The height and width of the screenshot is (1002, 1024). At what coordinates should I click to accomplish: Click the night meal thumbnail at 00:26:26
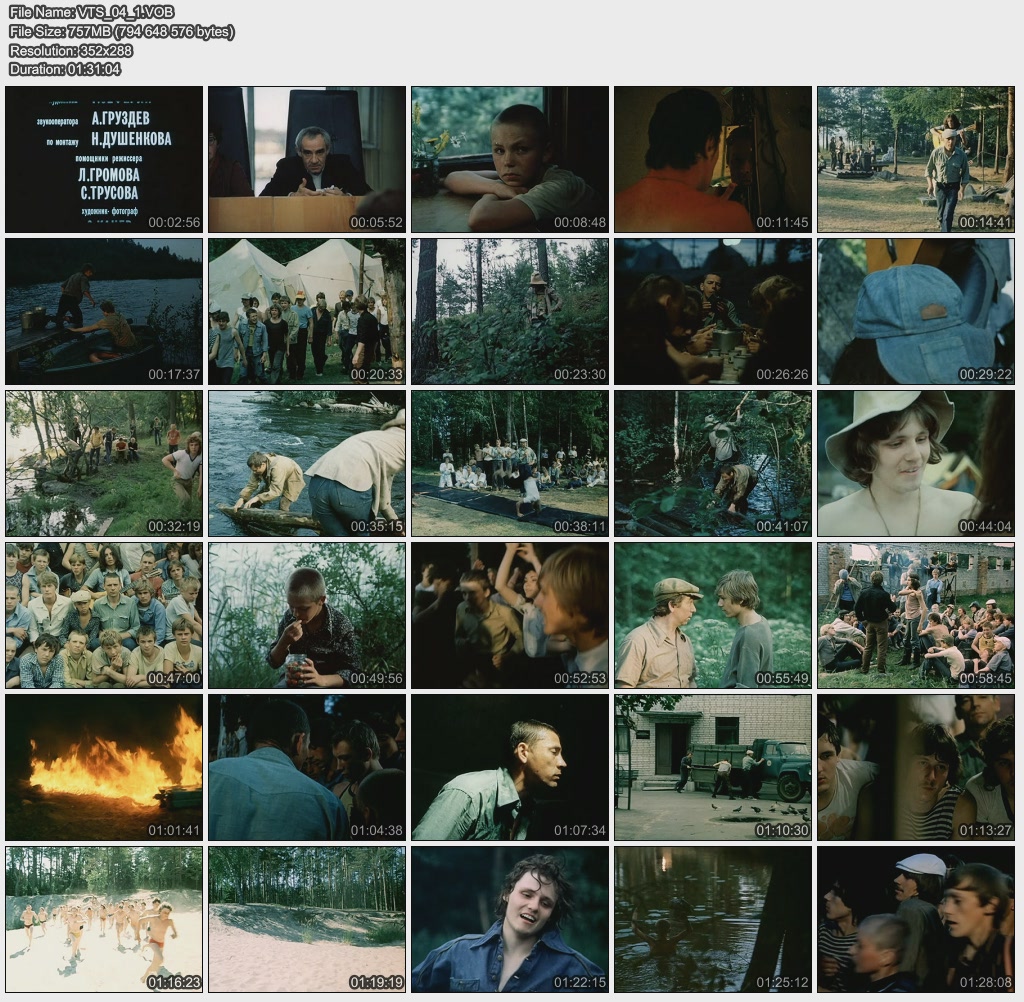point(713,312)
